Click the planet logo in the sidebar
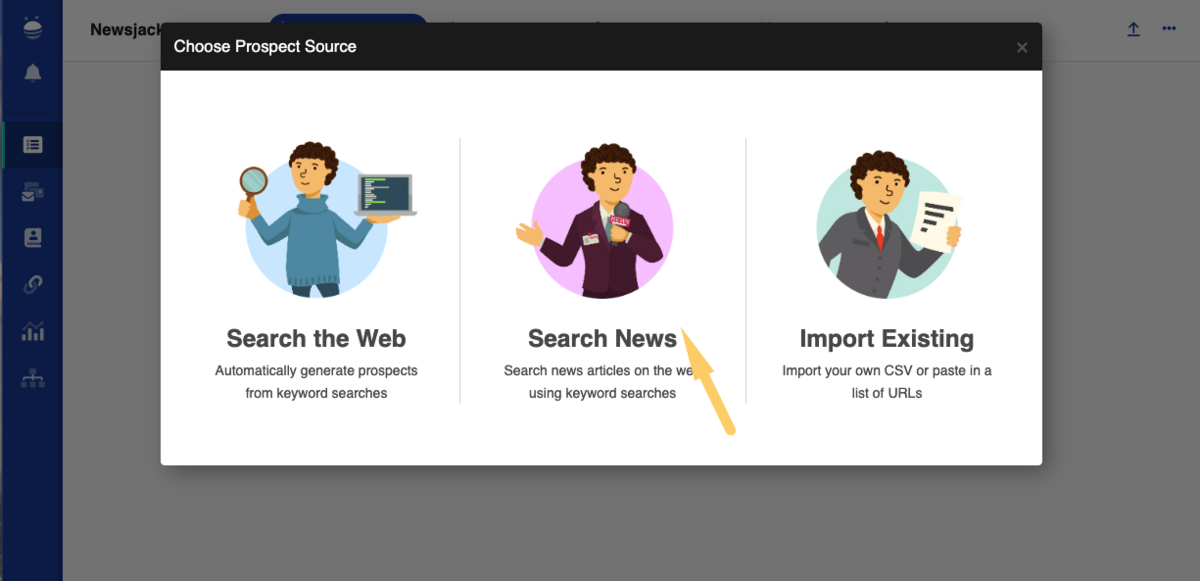This screenshot has height=581, width=1200. [x=33, y=28]
